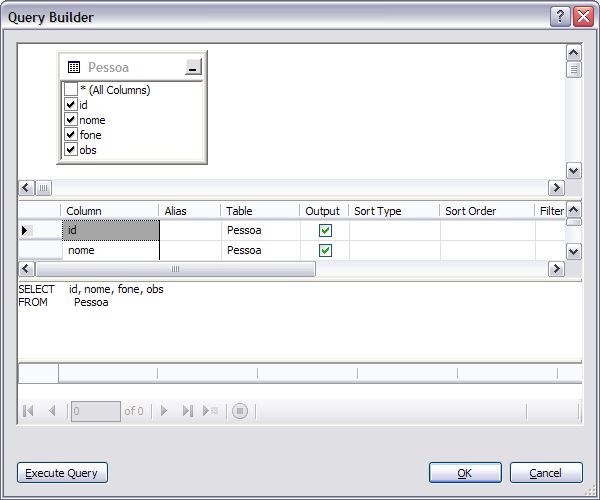Click the row selector arrow for id row
Image resolution: width=600 pixels, height=500 pixels.
(24, 230)
